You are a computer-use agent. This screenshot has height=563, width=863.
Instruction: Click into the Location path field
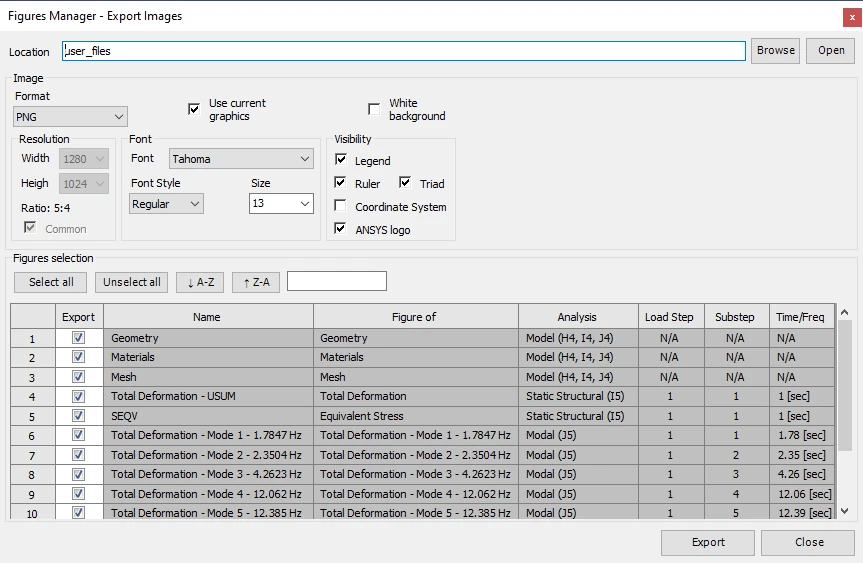click(403, 51)
